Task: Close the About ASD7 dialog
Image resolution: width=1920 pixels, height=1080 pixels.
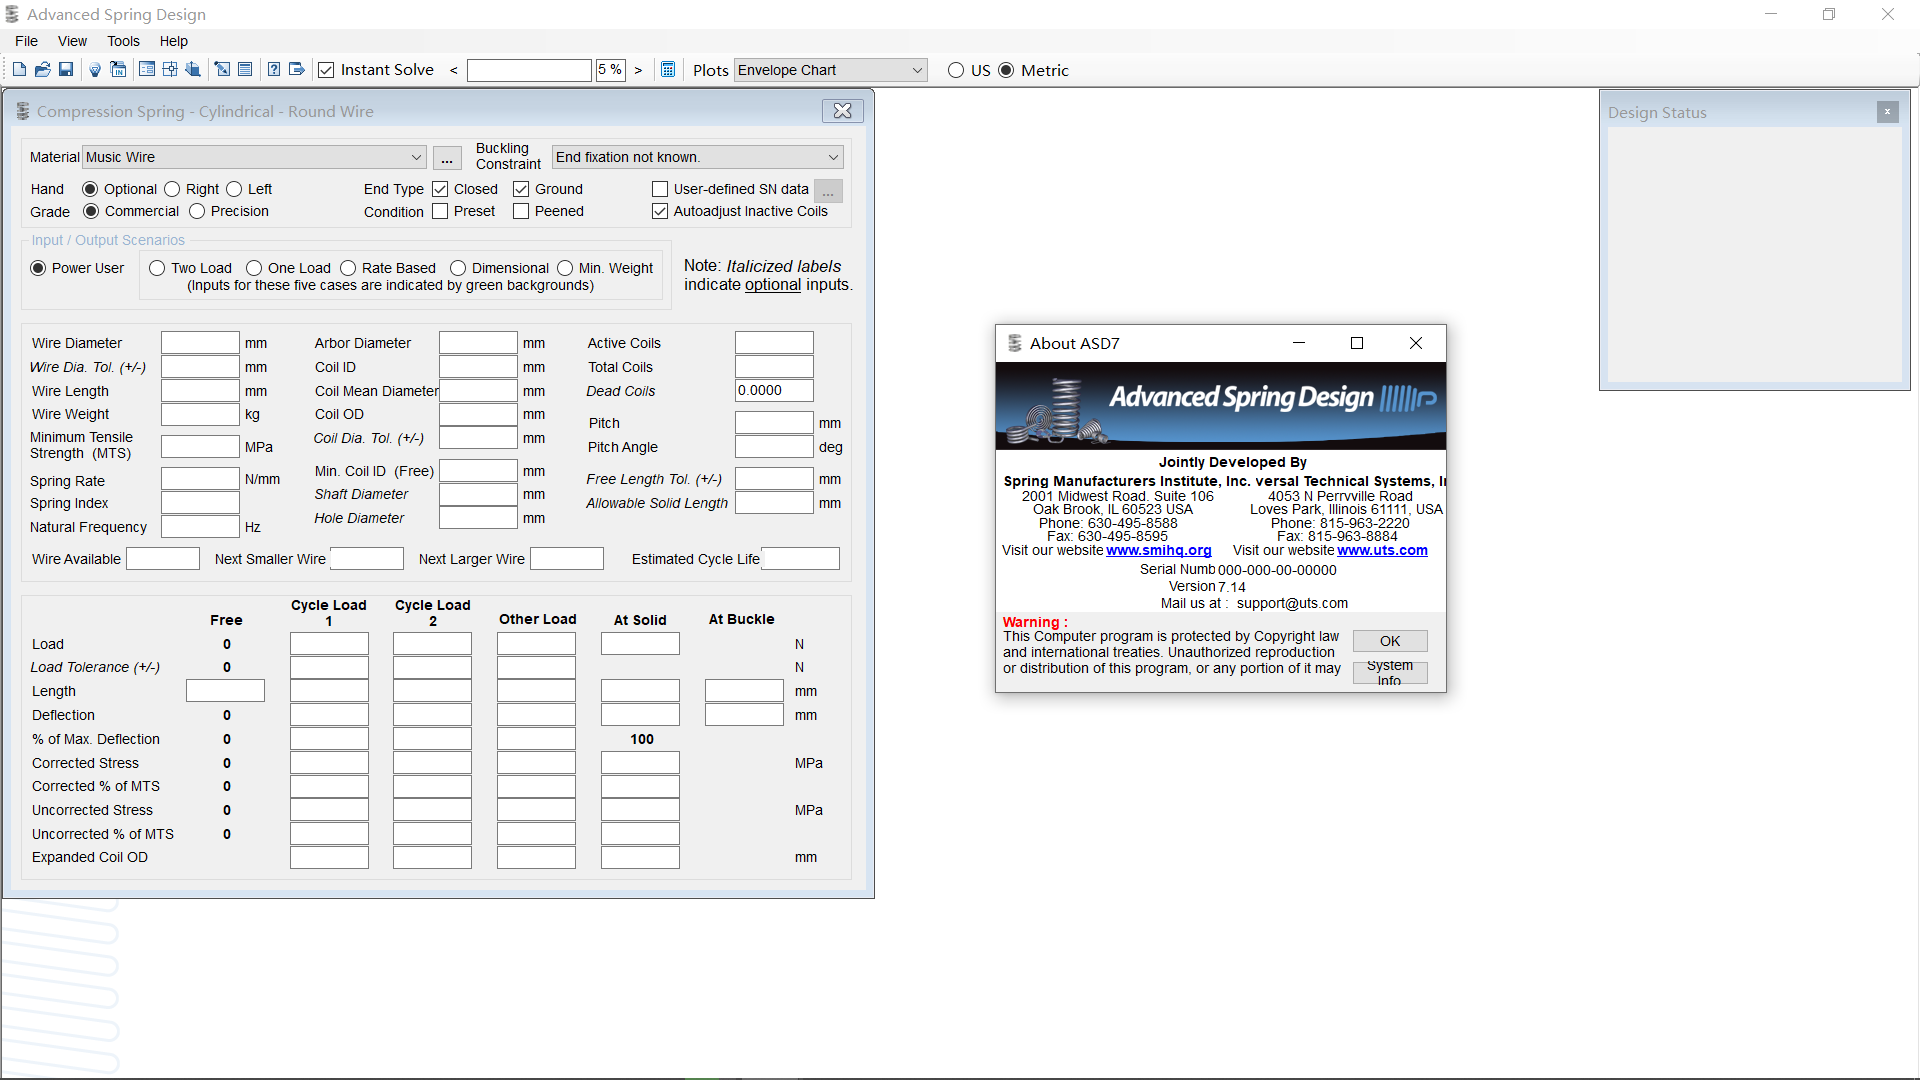Action: pyautogui.click(x=1416, y=343)
